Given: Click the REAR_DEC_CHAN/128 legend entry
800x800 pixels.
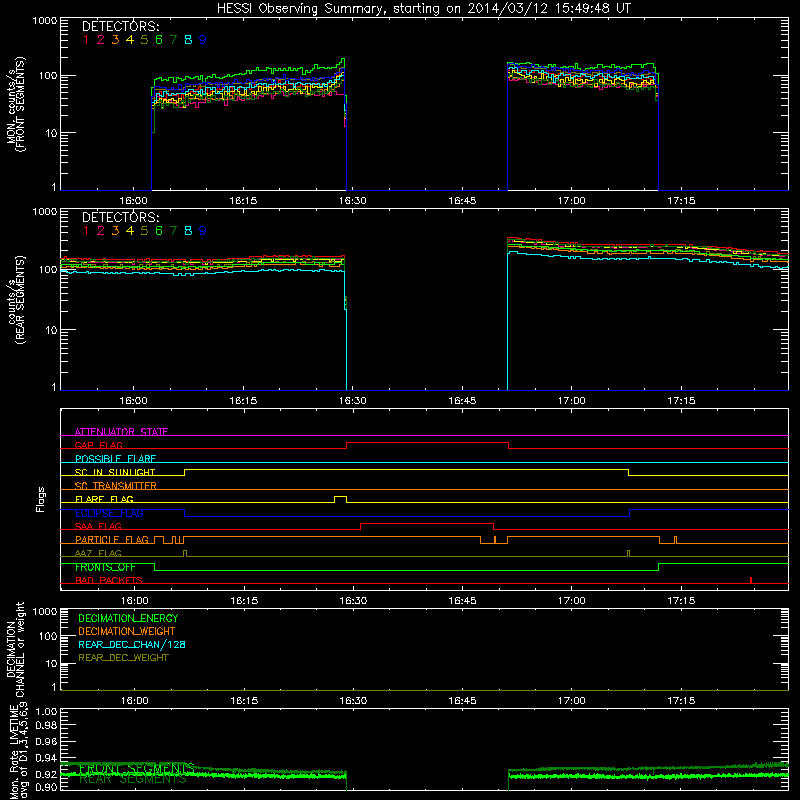Looking at the screenshot, I should tap(132, 645).
